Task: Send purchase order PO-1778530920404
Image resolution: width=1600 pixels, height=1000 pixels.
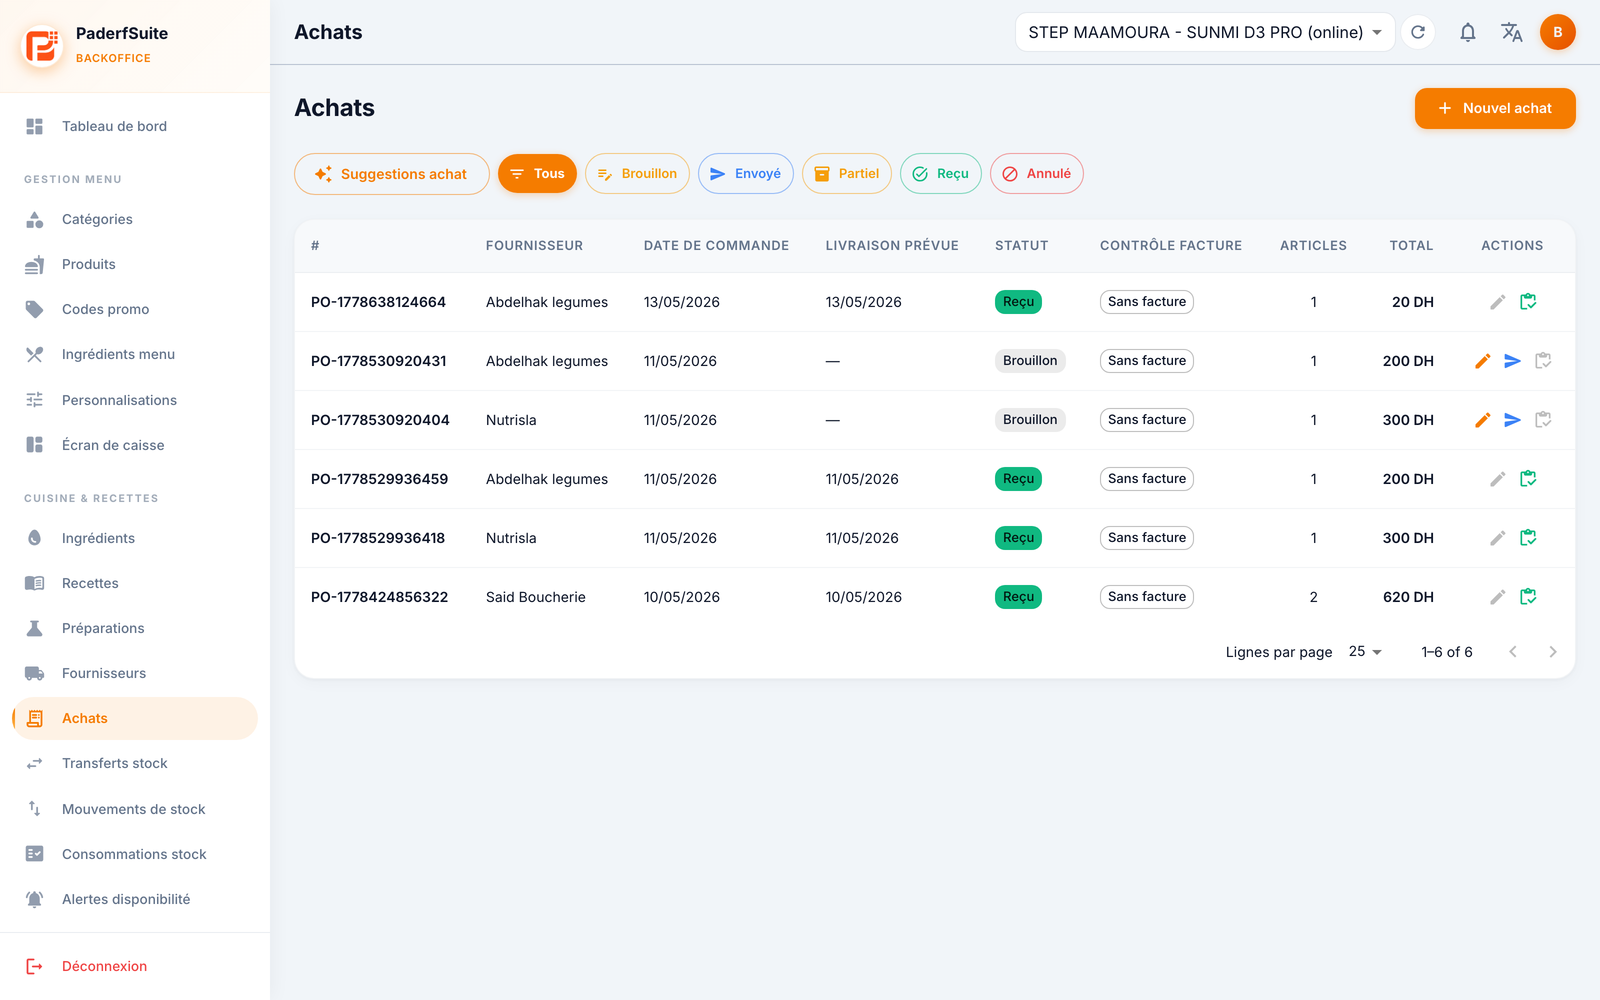Action: point(1513,420)
